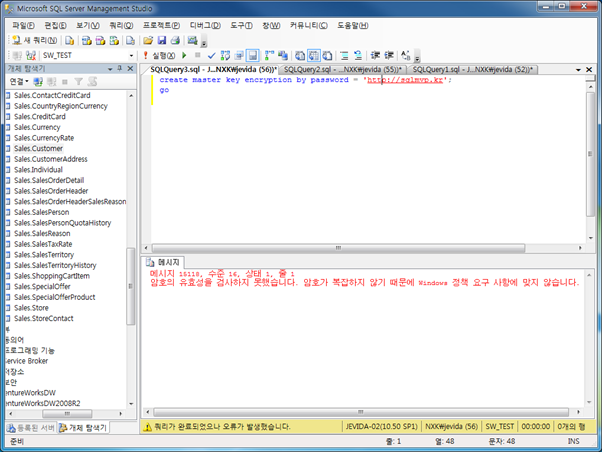Click the Object Explorer vertical scrollbar thumb
This screenshot has height=452, width=602.
(131, 286)
